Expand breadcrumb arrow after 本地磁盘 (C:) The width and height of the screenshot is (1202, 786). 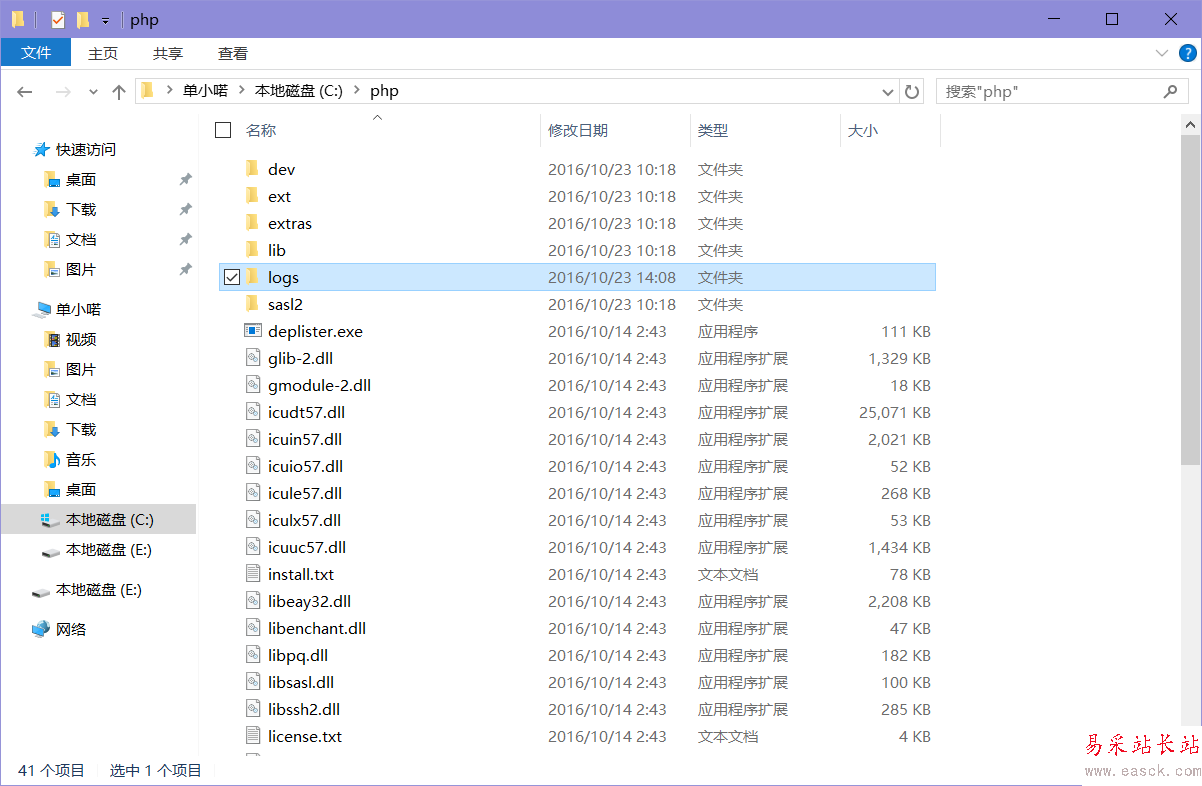pos(357,91)
